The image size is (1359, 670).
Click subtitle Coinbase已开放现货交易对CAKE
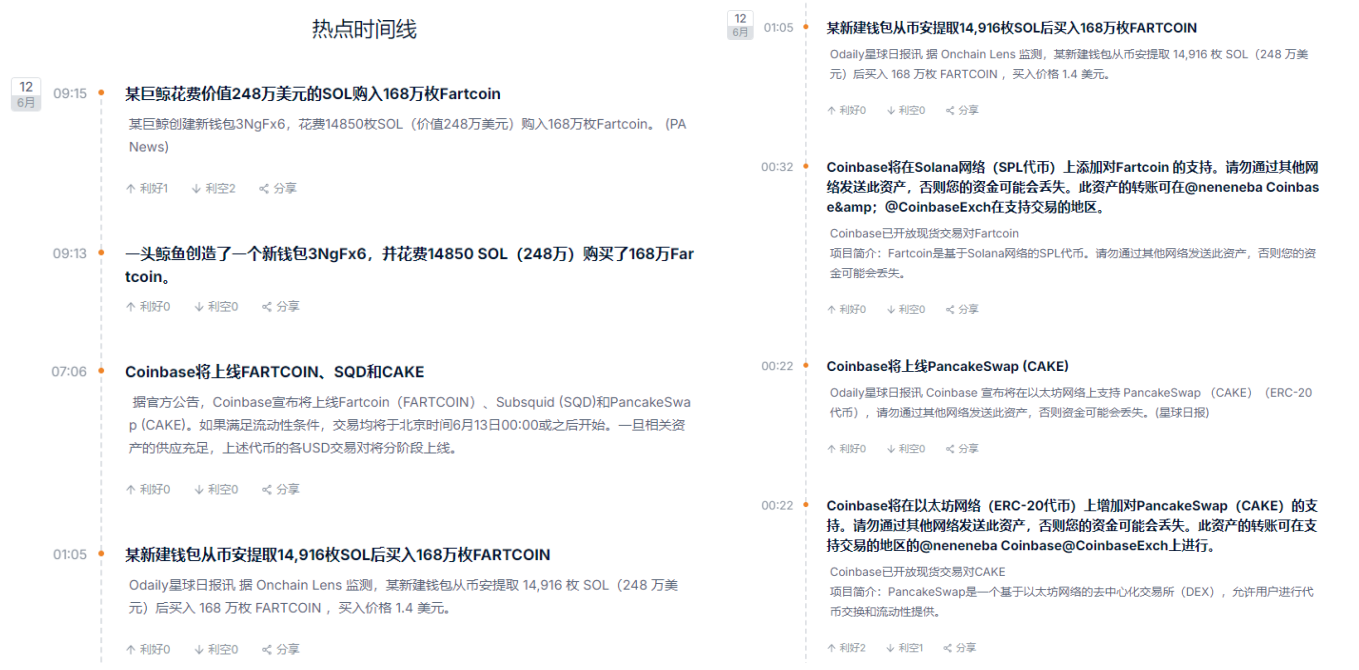click(917, 572)
